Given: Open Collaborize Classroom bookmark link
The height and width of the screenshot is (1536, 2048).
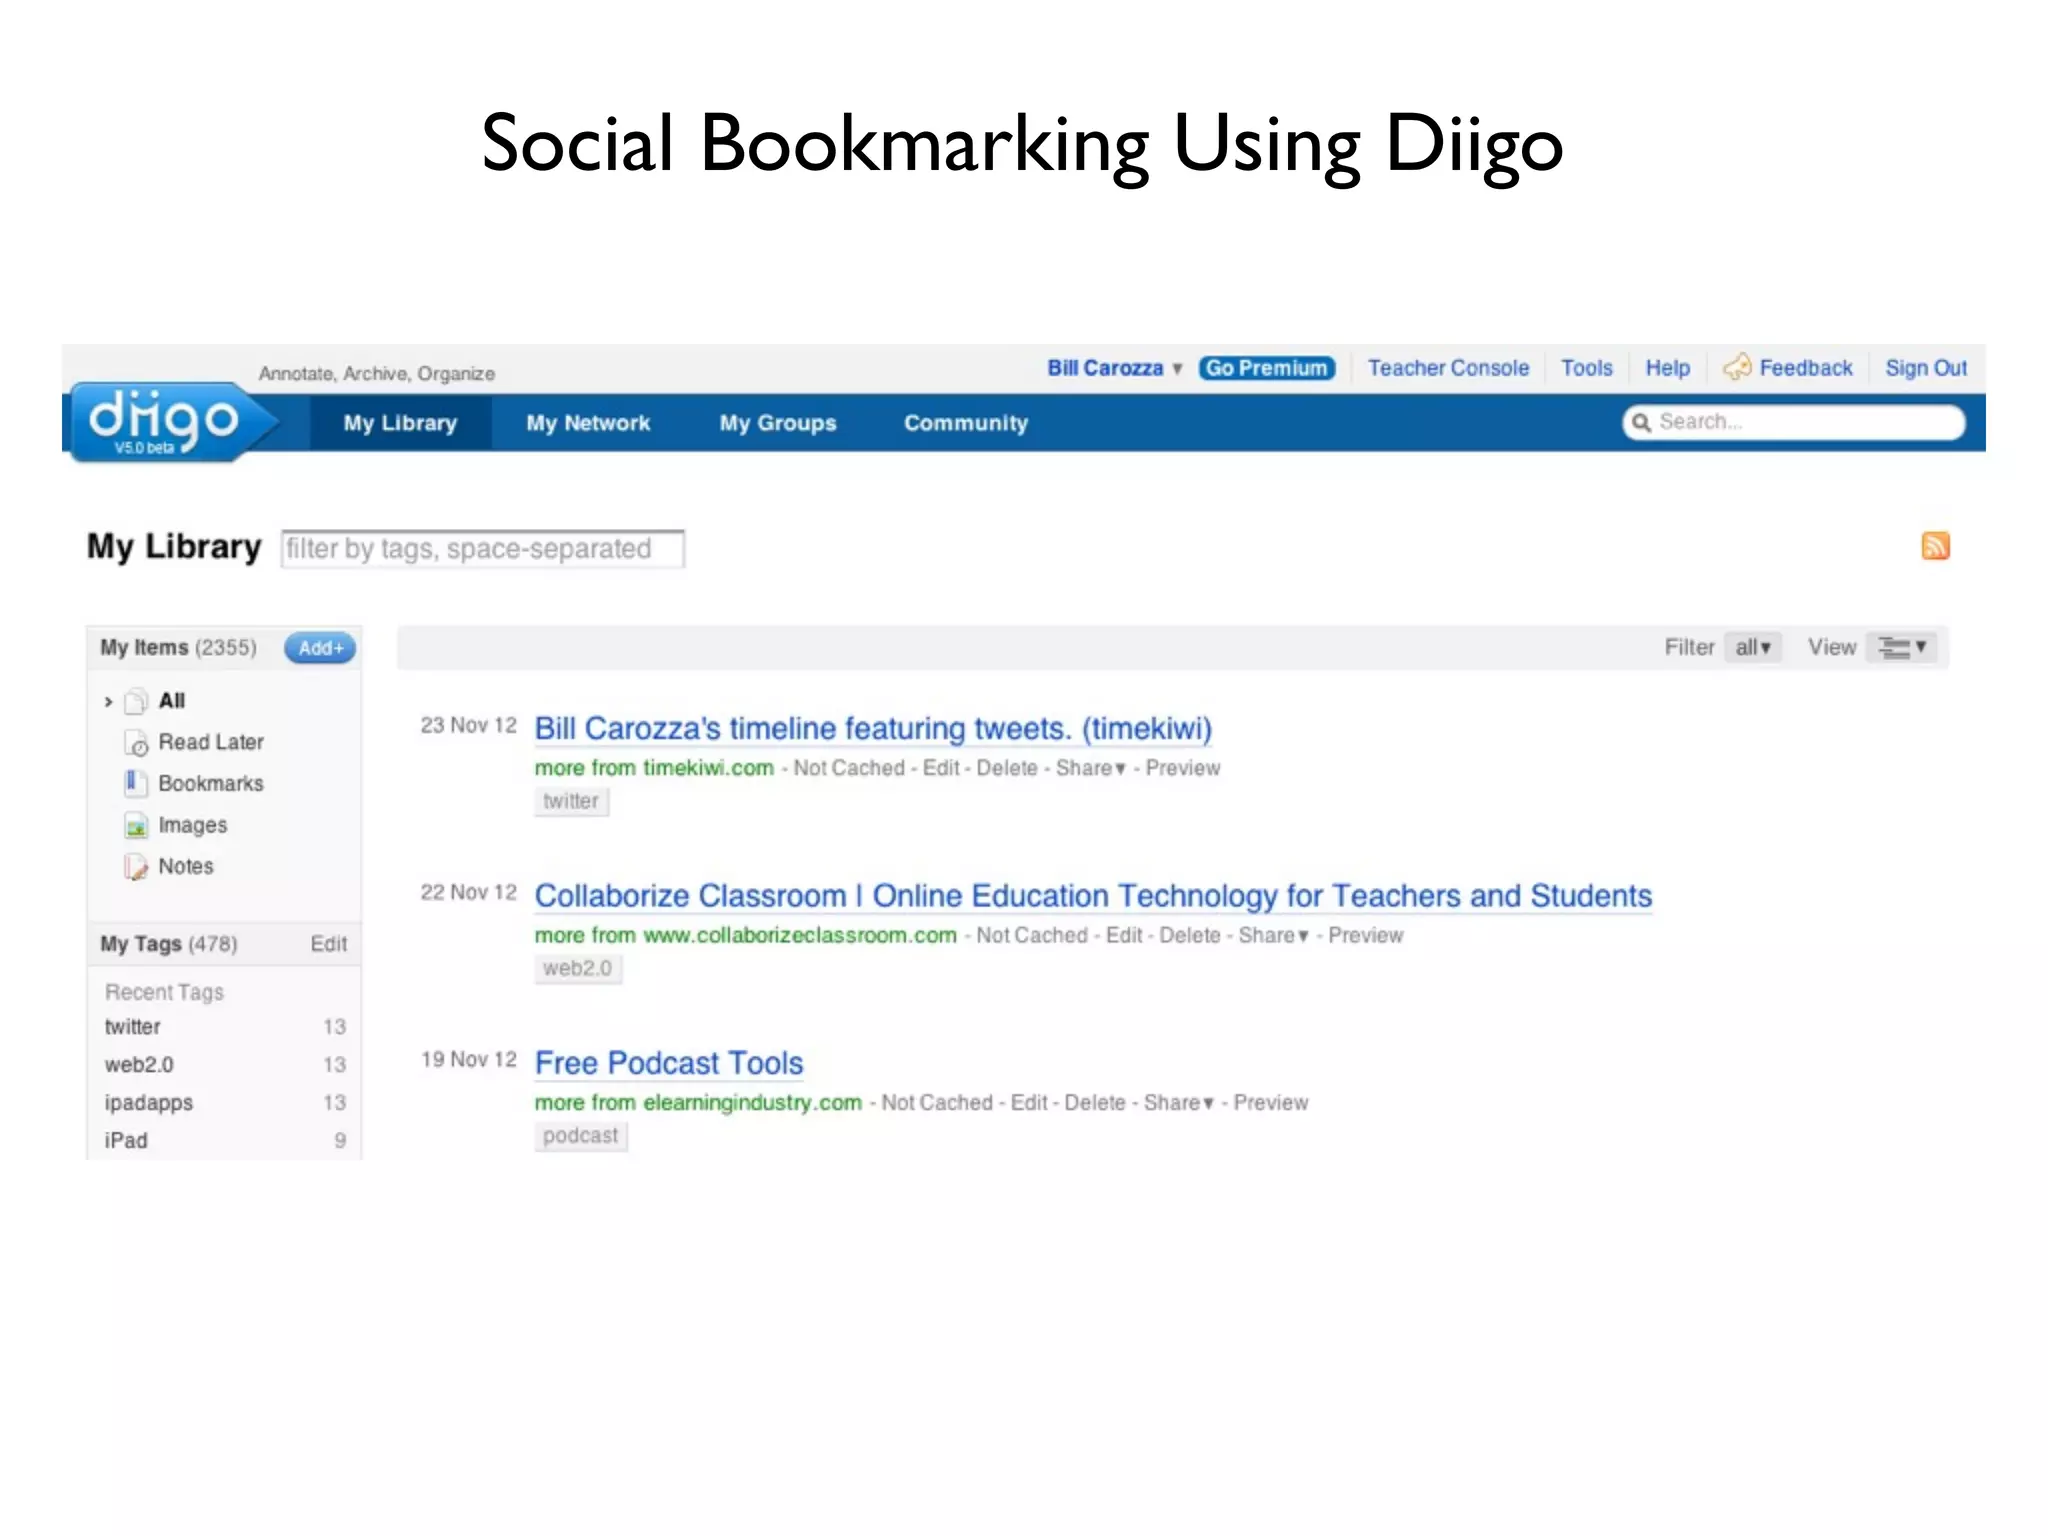Looking at the screenshot, I should pos(1093,895).
